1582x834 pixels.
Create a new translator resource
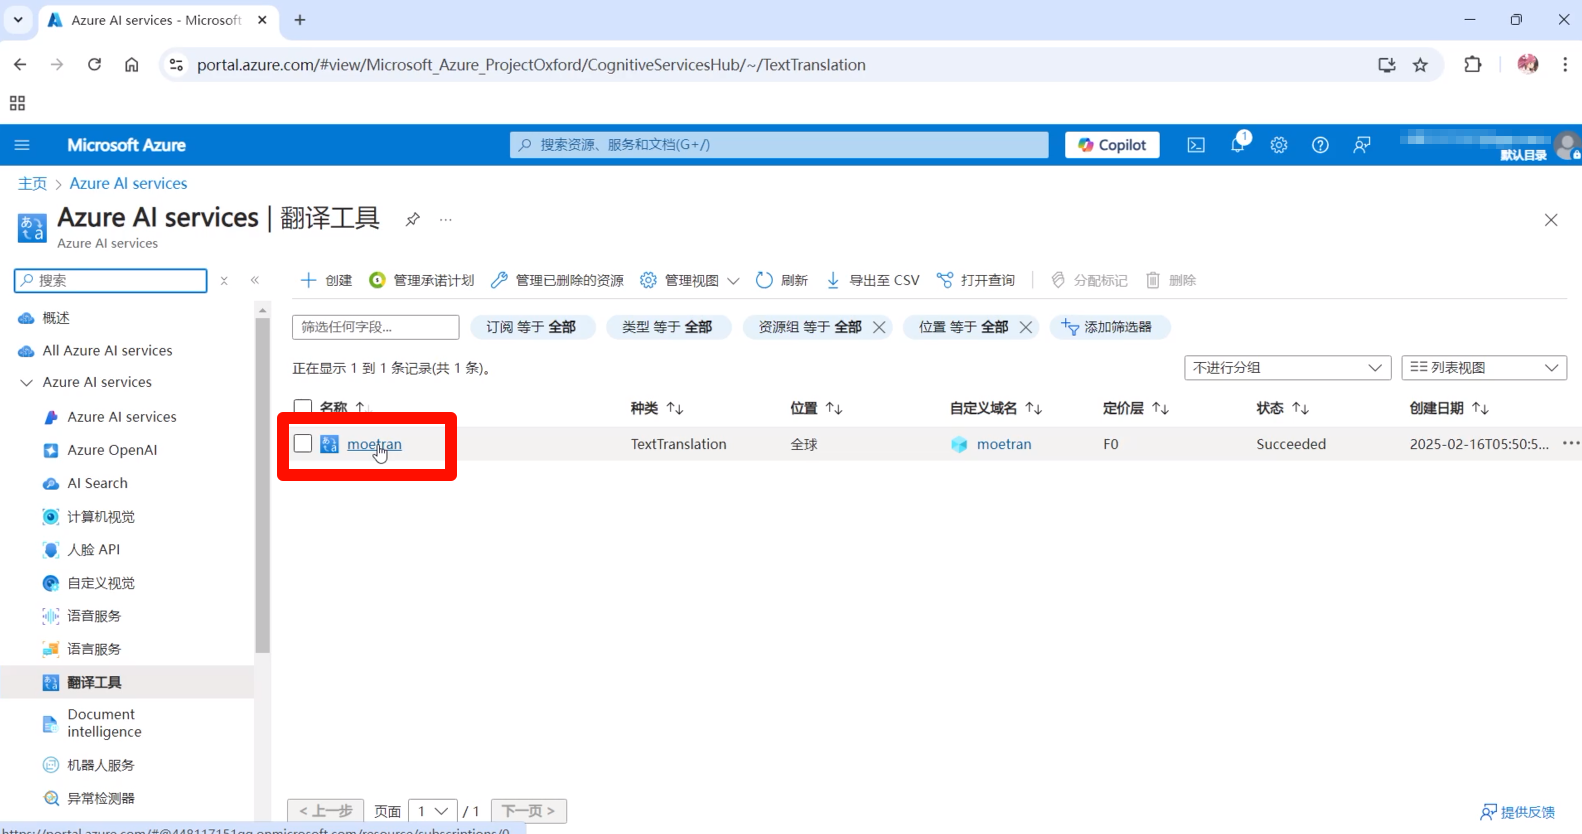click(326, 280)
